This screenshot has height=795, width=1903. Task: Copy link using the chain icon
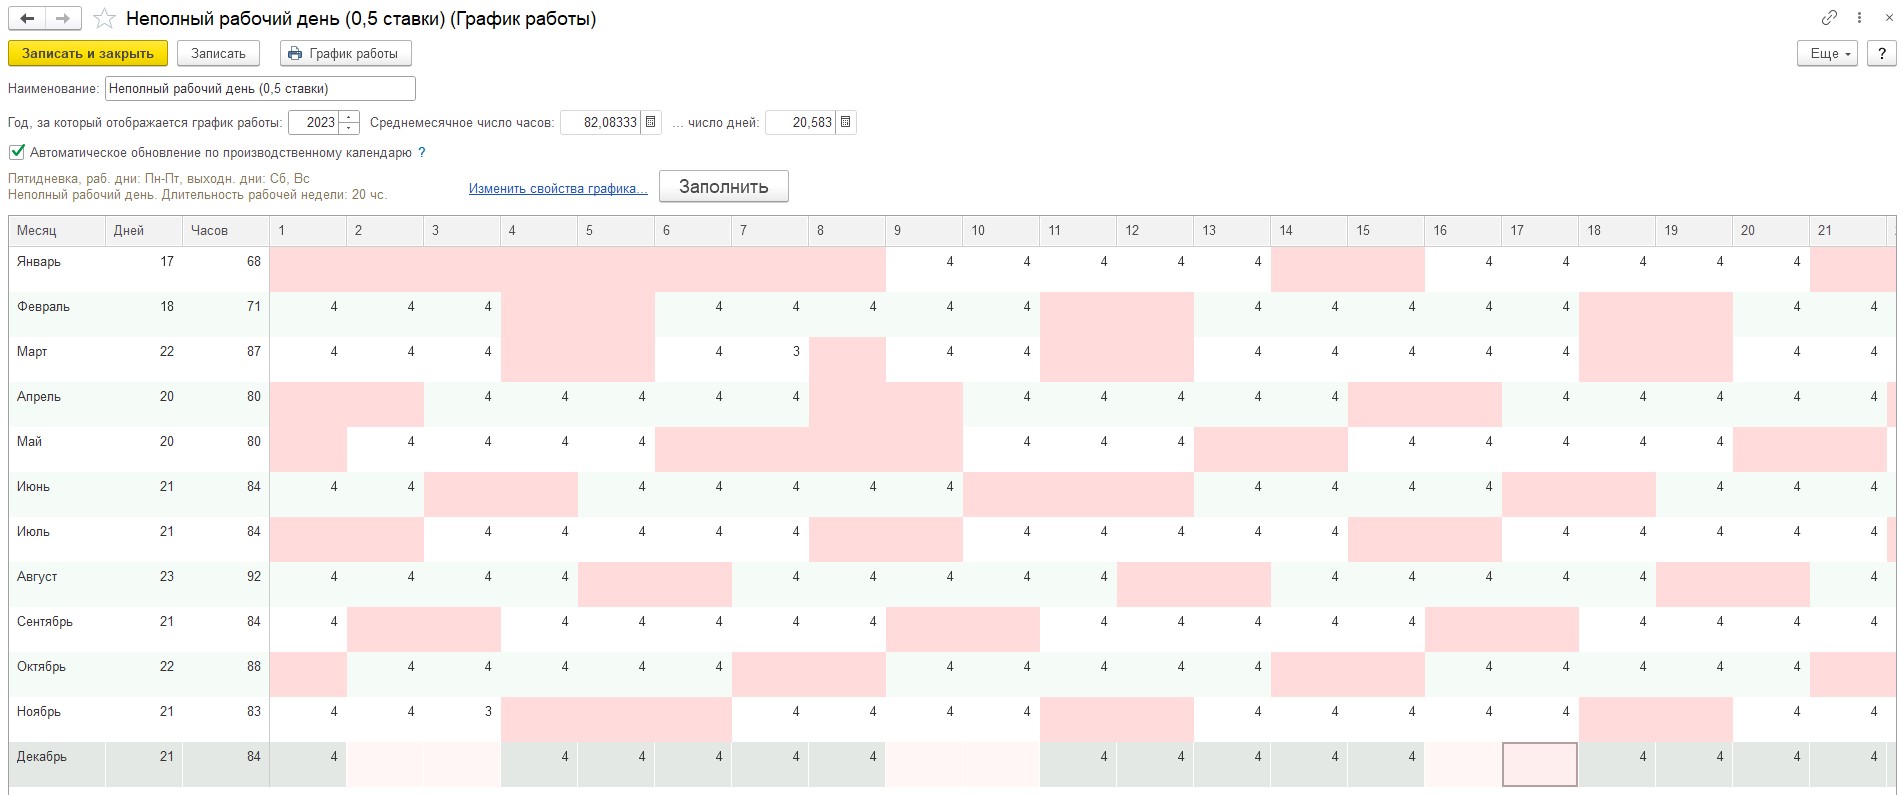point(1829,18)
